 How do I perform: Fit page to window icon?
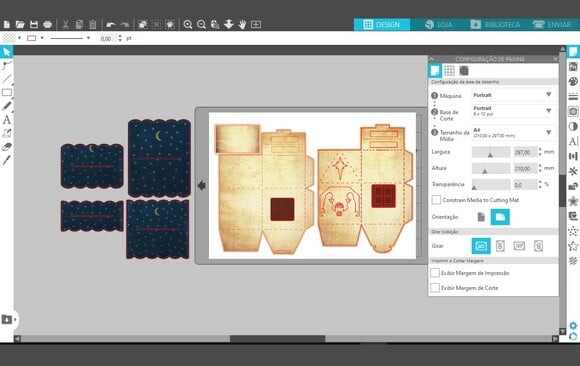(x=256, y=24)
